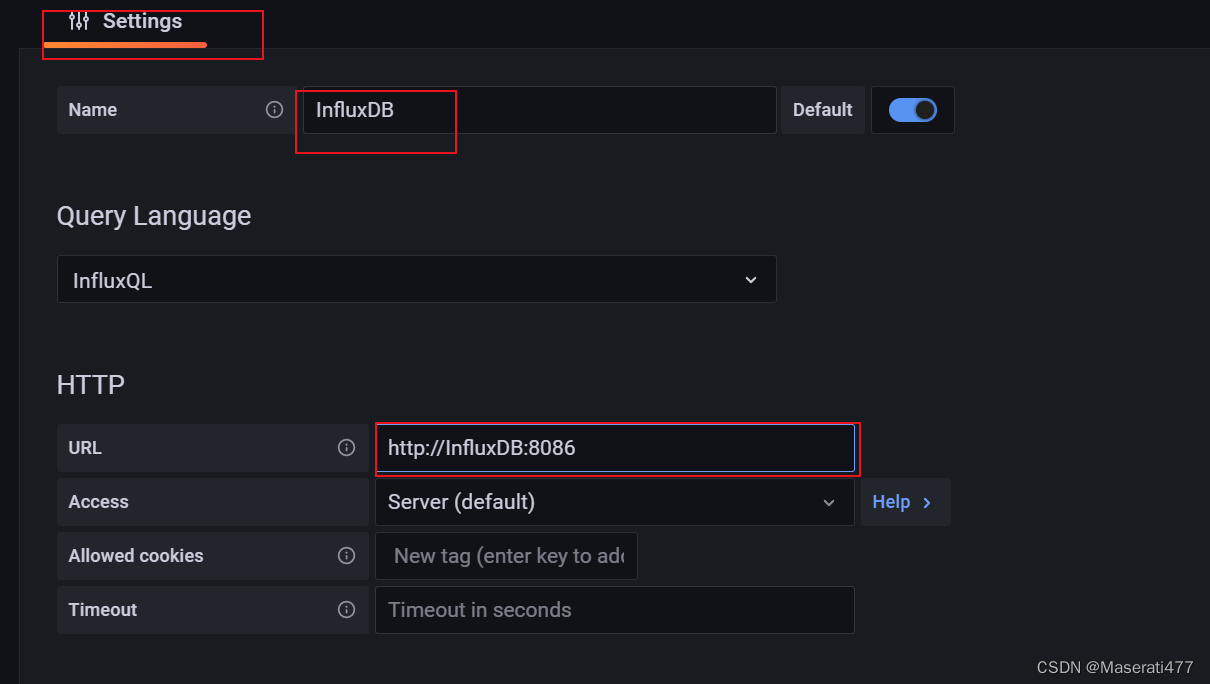Image resolution: width=1210 pixels, height=684 pixels.
Task: Click into the URL field http://InfluxDB:8086
Action: point(615,448)
